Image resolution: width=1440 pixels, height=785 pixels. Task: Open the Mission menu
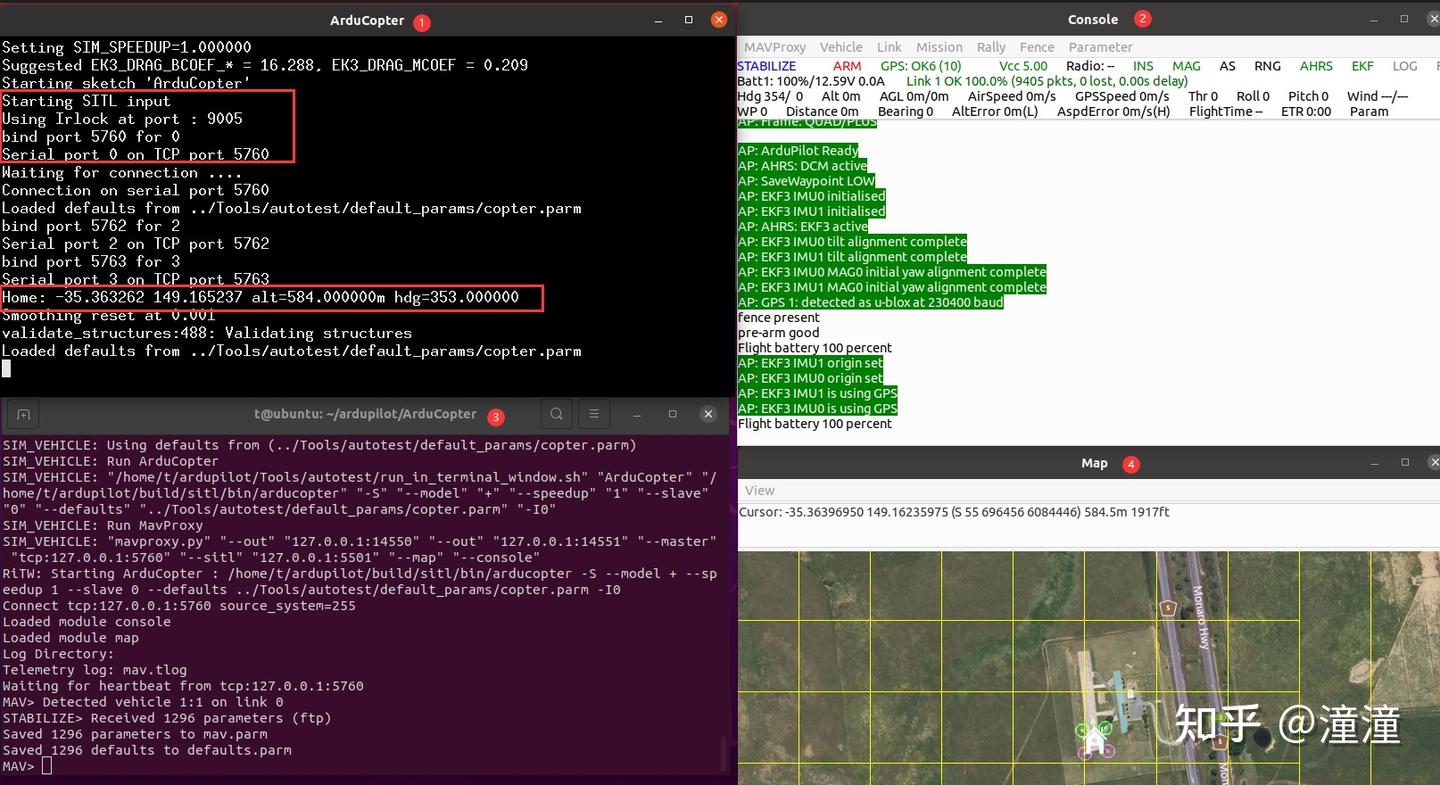[939, 47]
